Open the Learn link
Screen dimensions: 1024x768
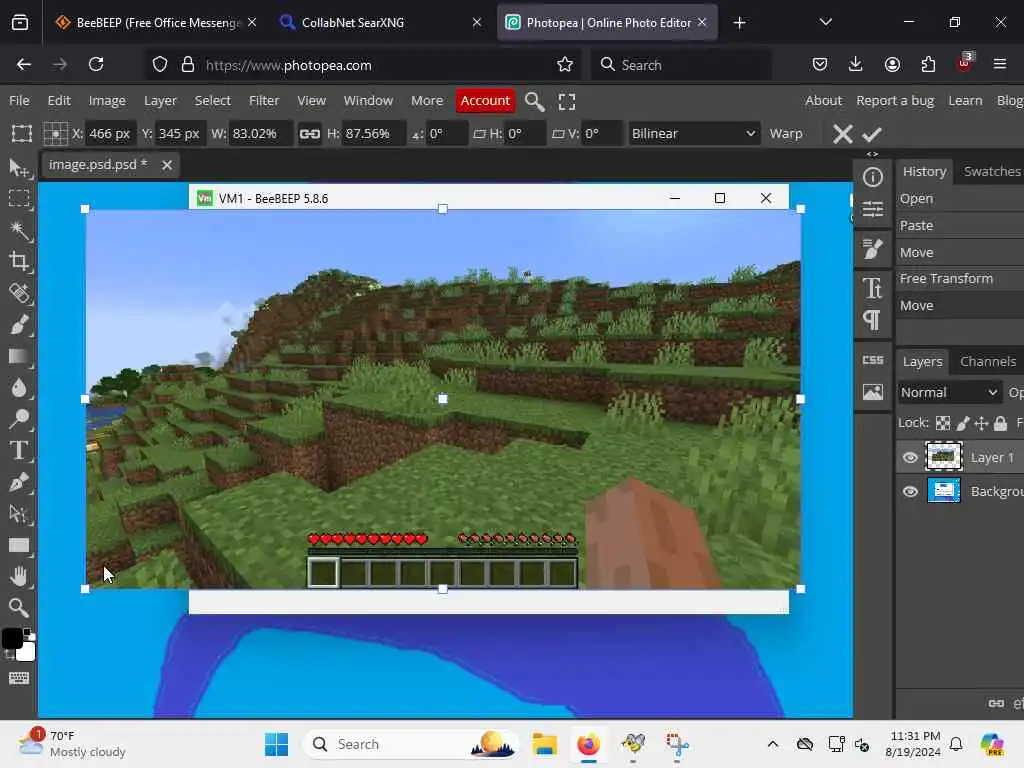coord(965,101)
